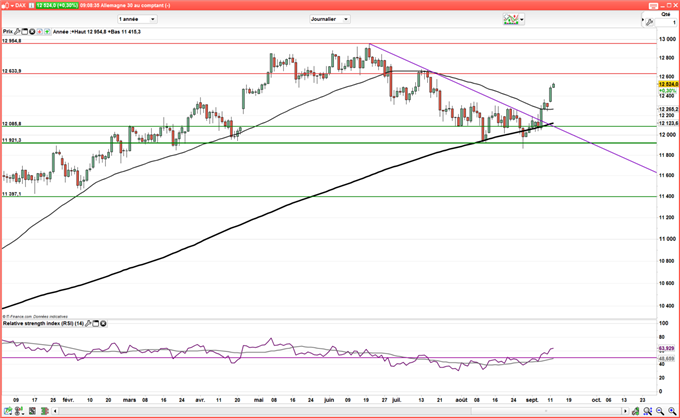Close the Prix panel with black X icon
Viewport: 680px width, 418px height.
[32, 32]
